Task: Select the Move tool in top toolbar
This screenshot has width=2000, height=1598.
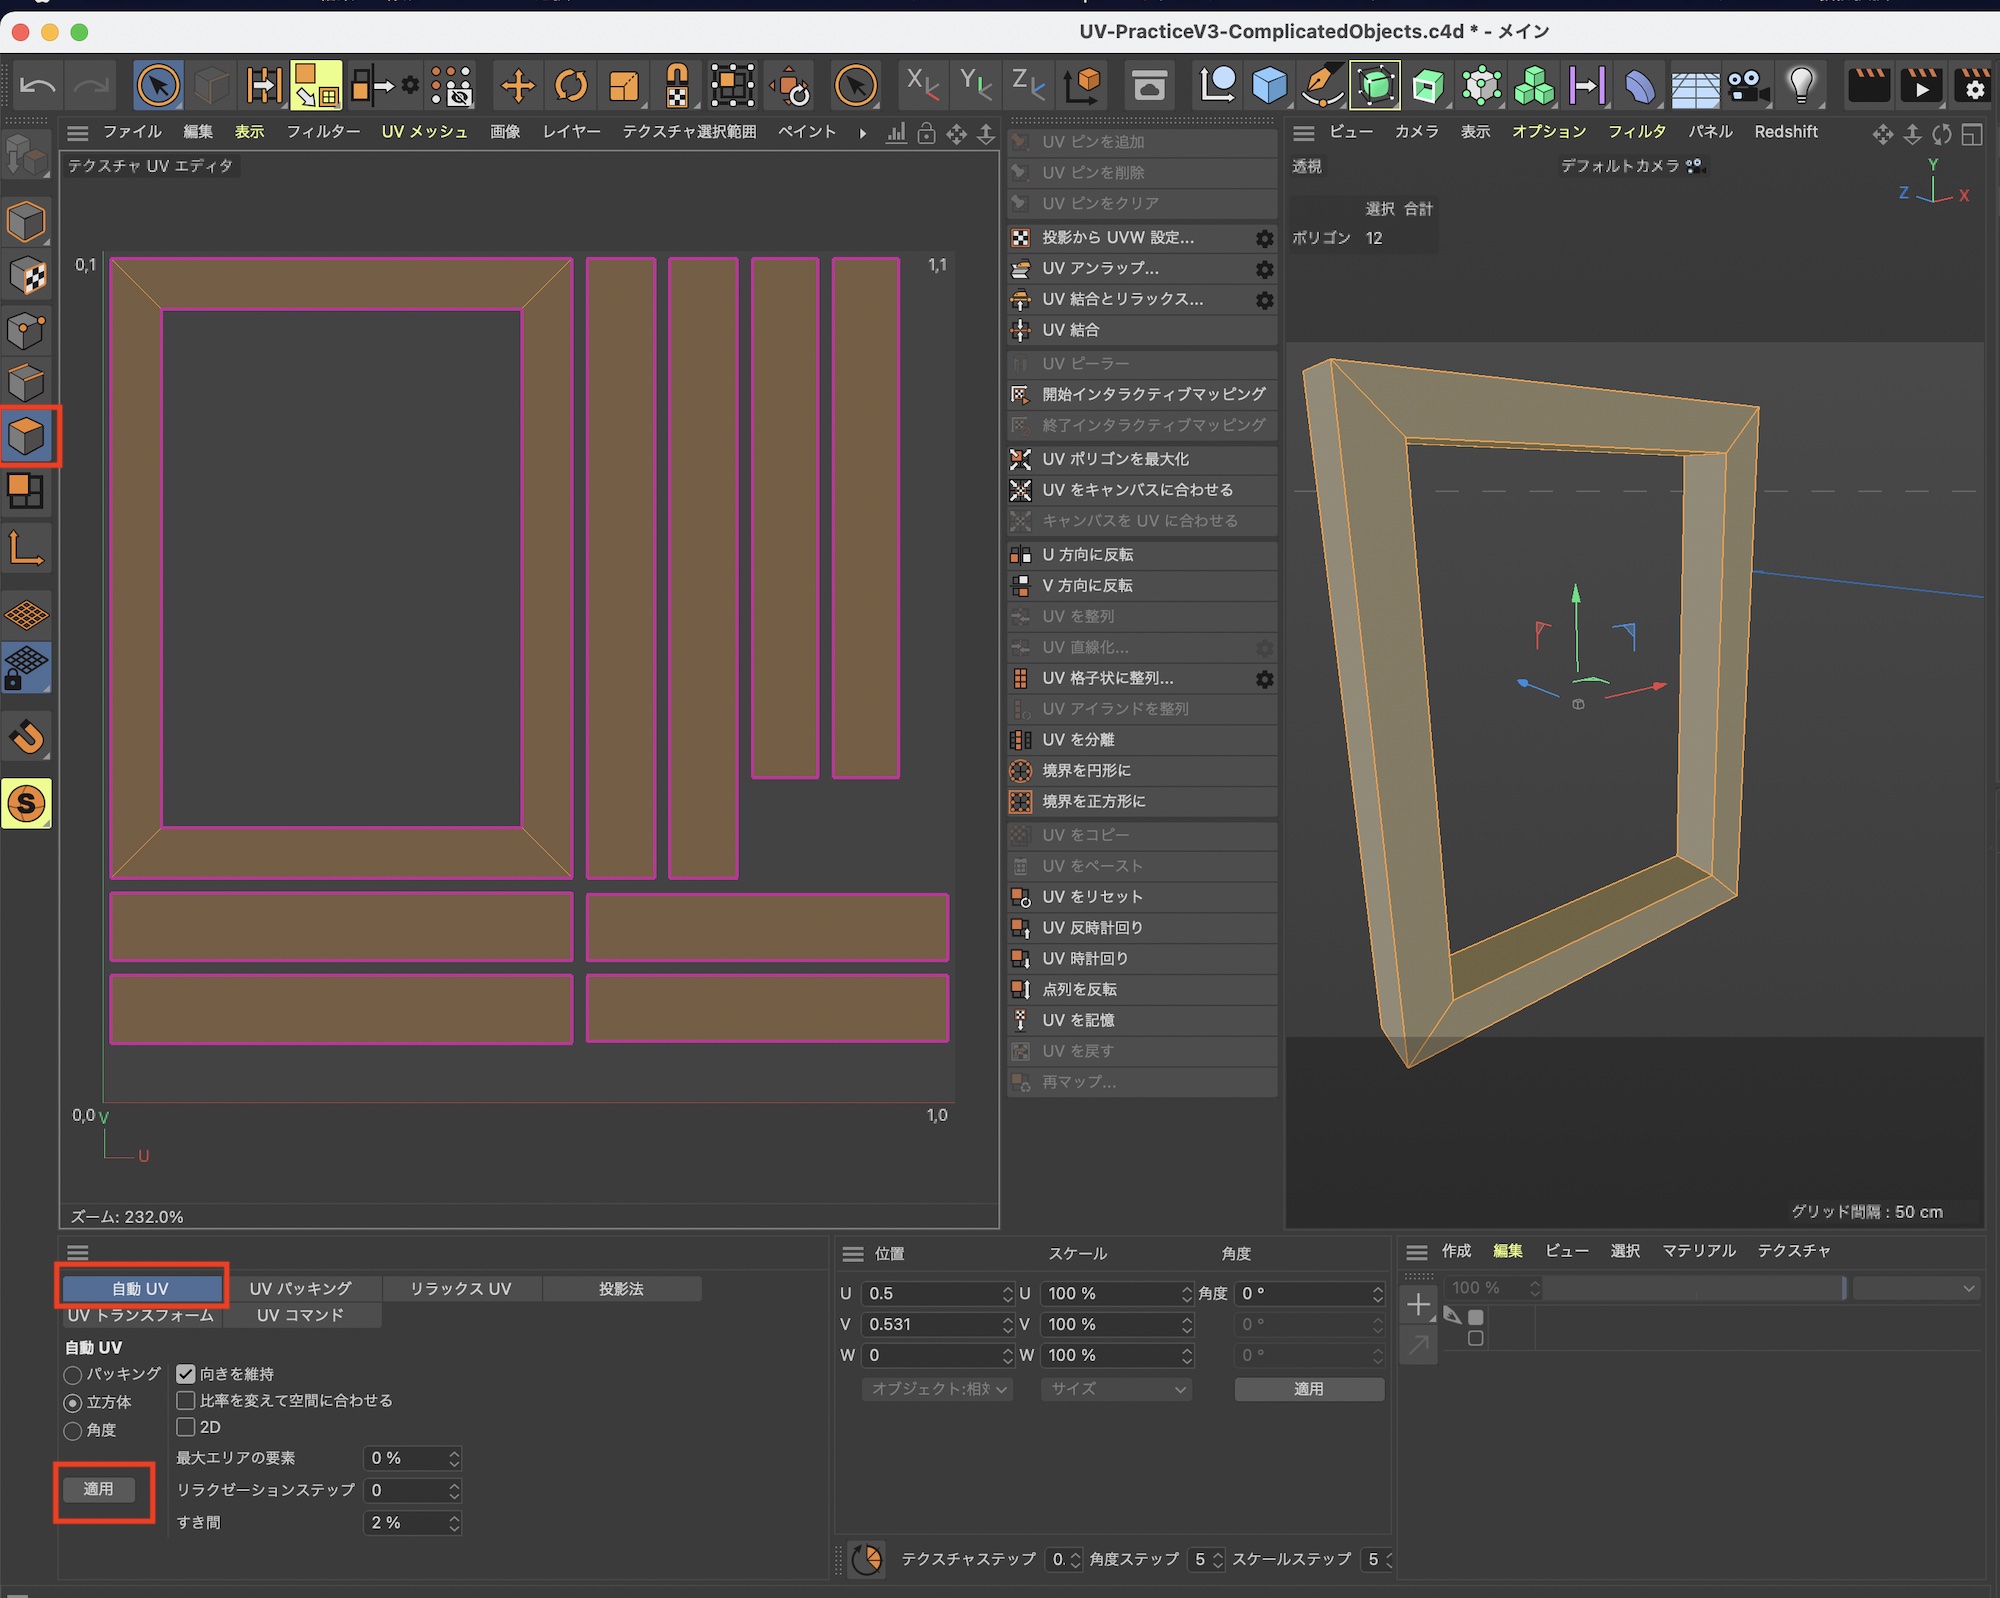Action: (x=517, y=86)
